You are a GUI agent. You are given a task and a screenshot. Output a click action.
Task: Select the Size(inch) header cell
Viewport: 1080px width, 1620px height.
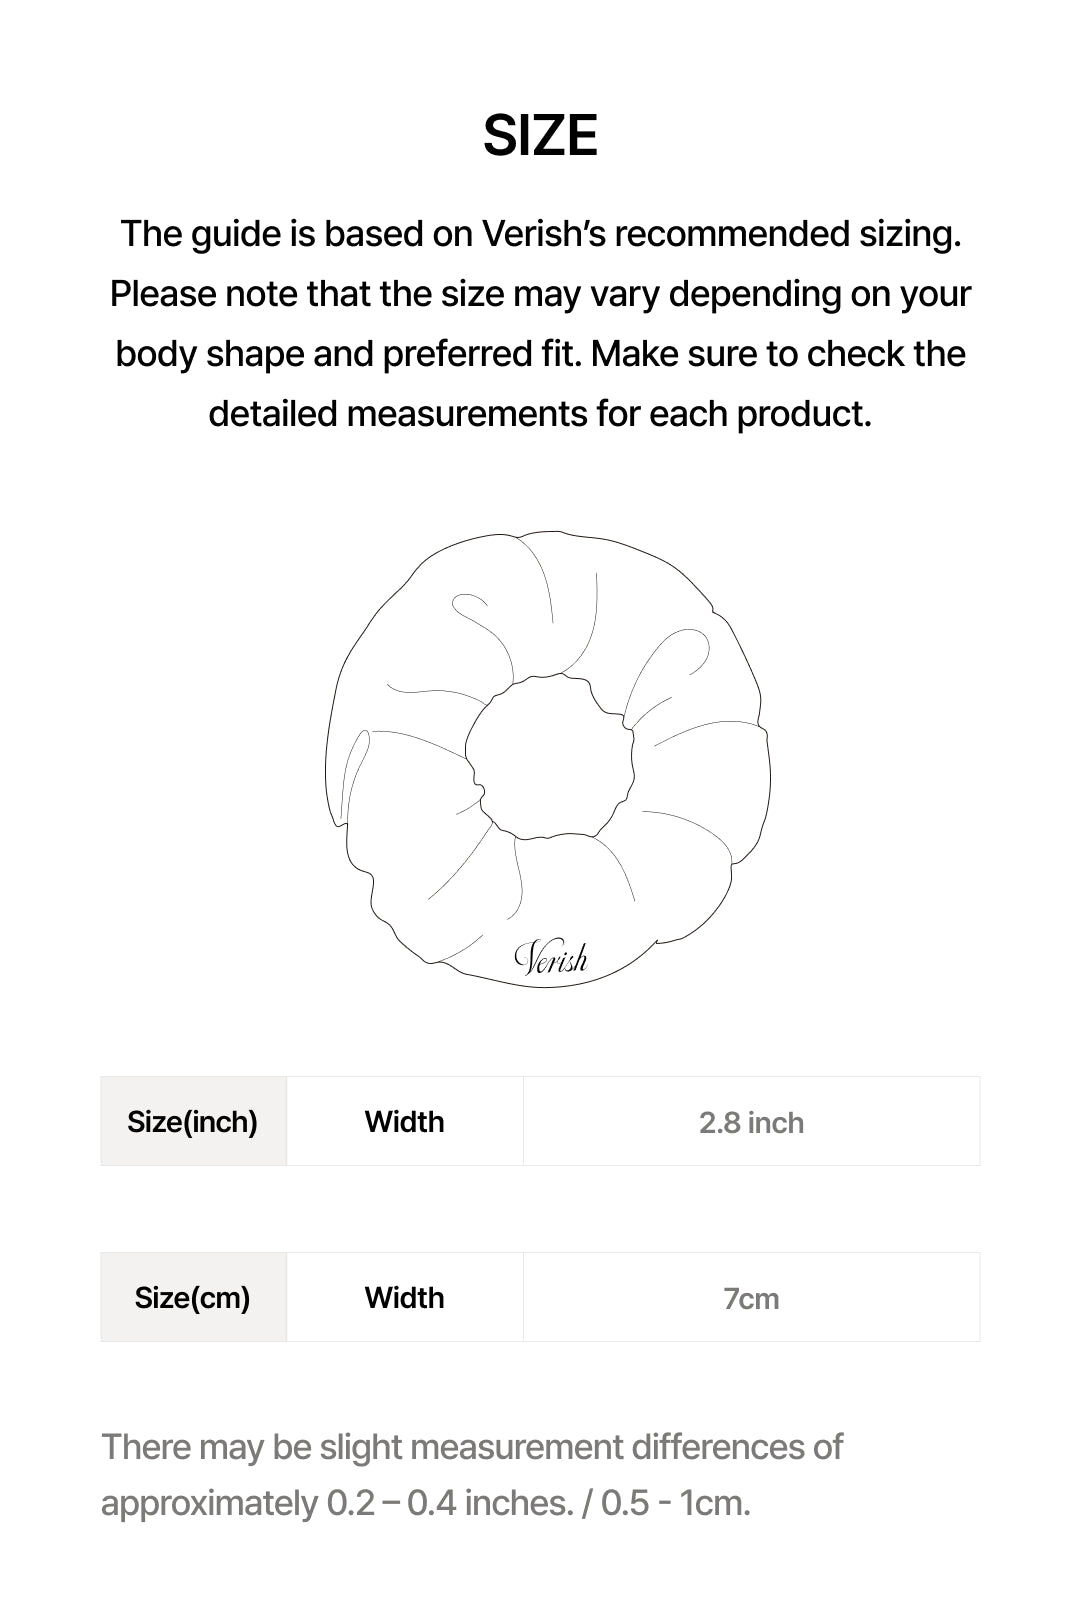click(193, 1122)
